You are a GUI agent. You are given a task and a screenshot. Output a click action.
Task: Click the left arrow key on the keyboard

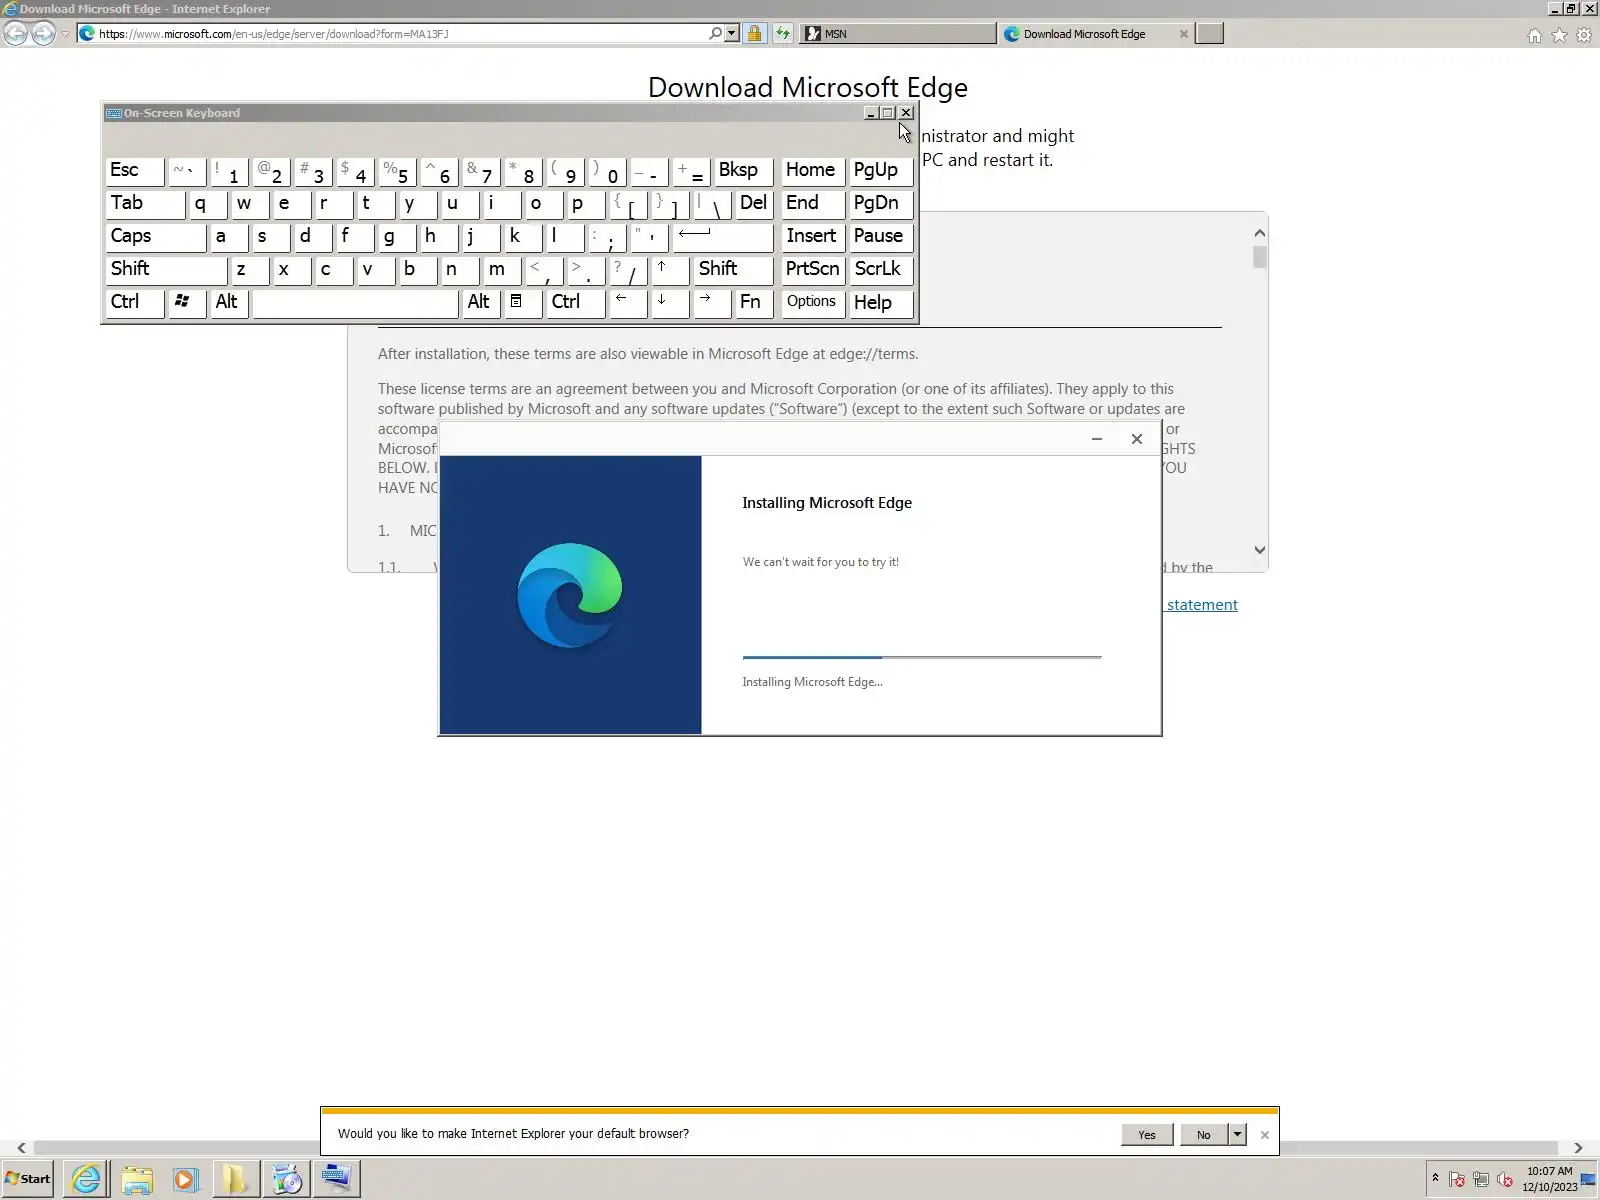tap(628, 303)
